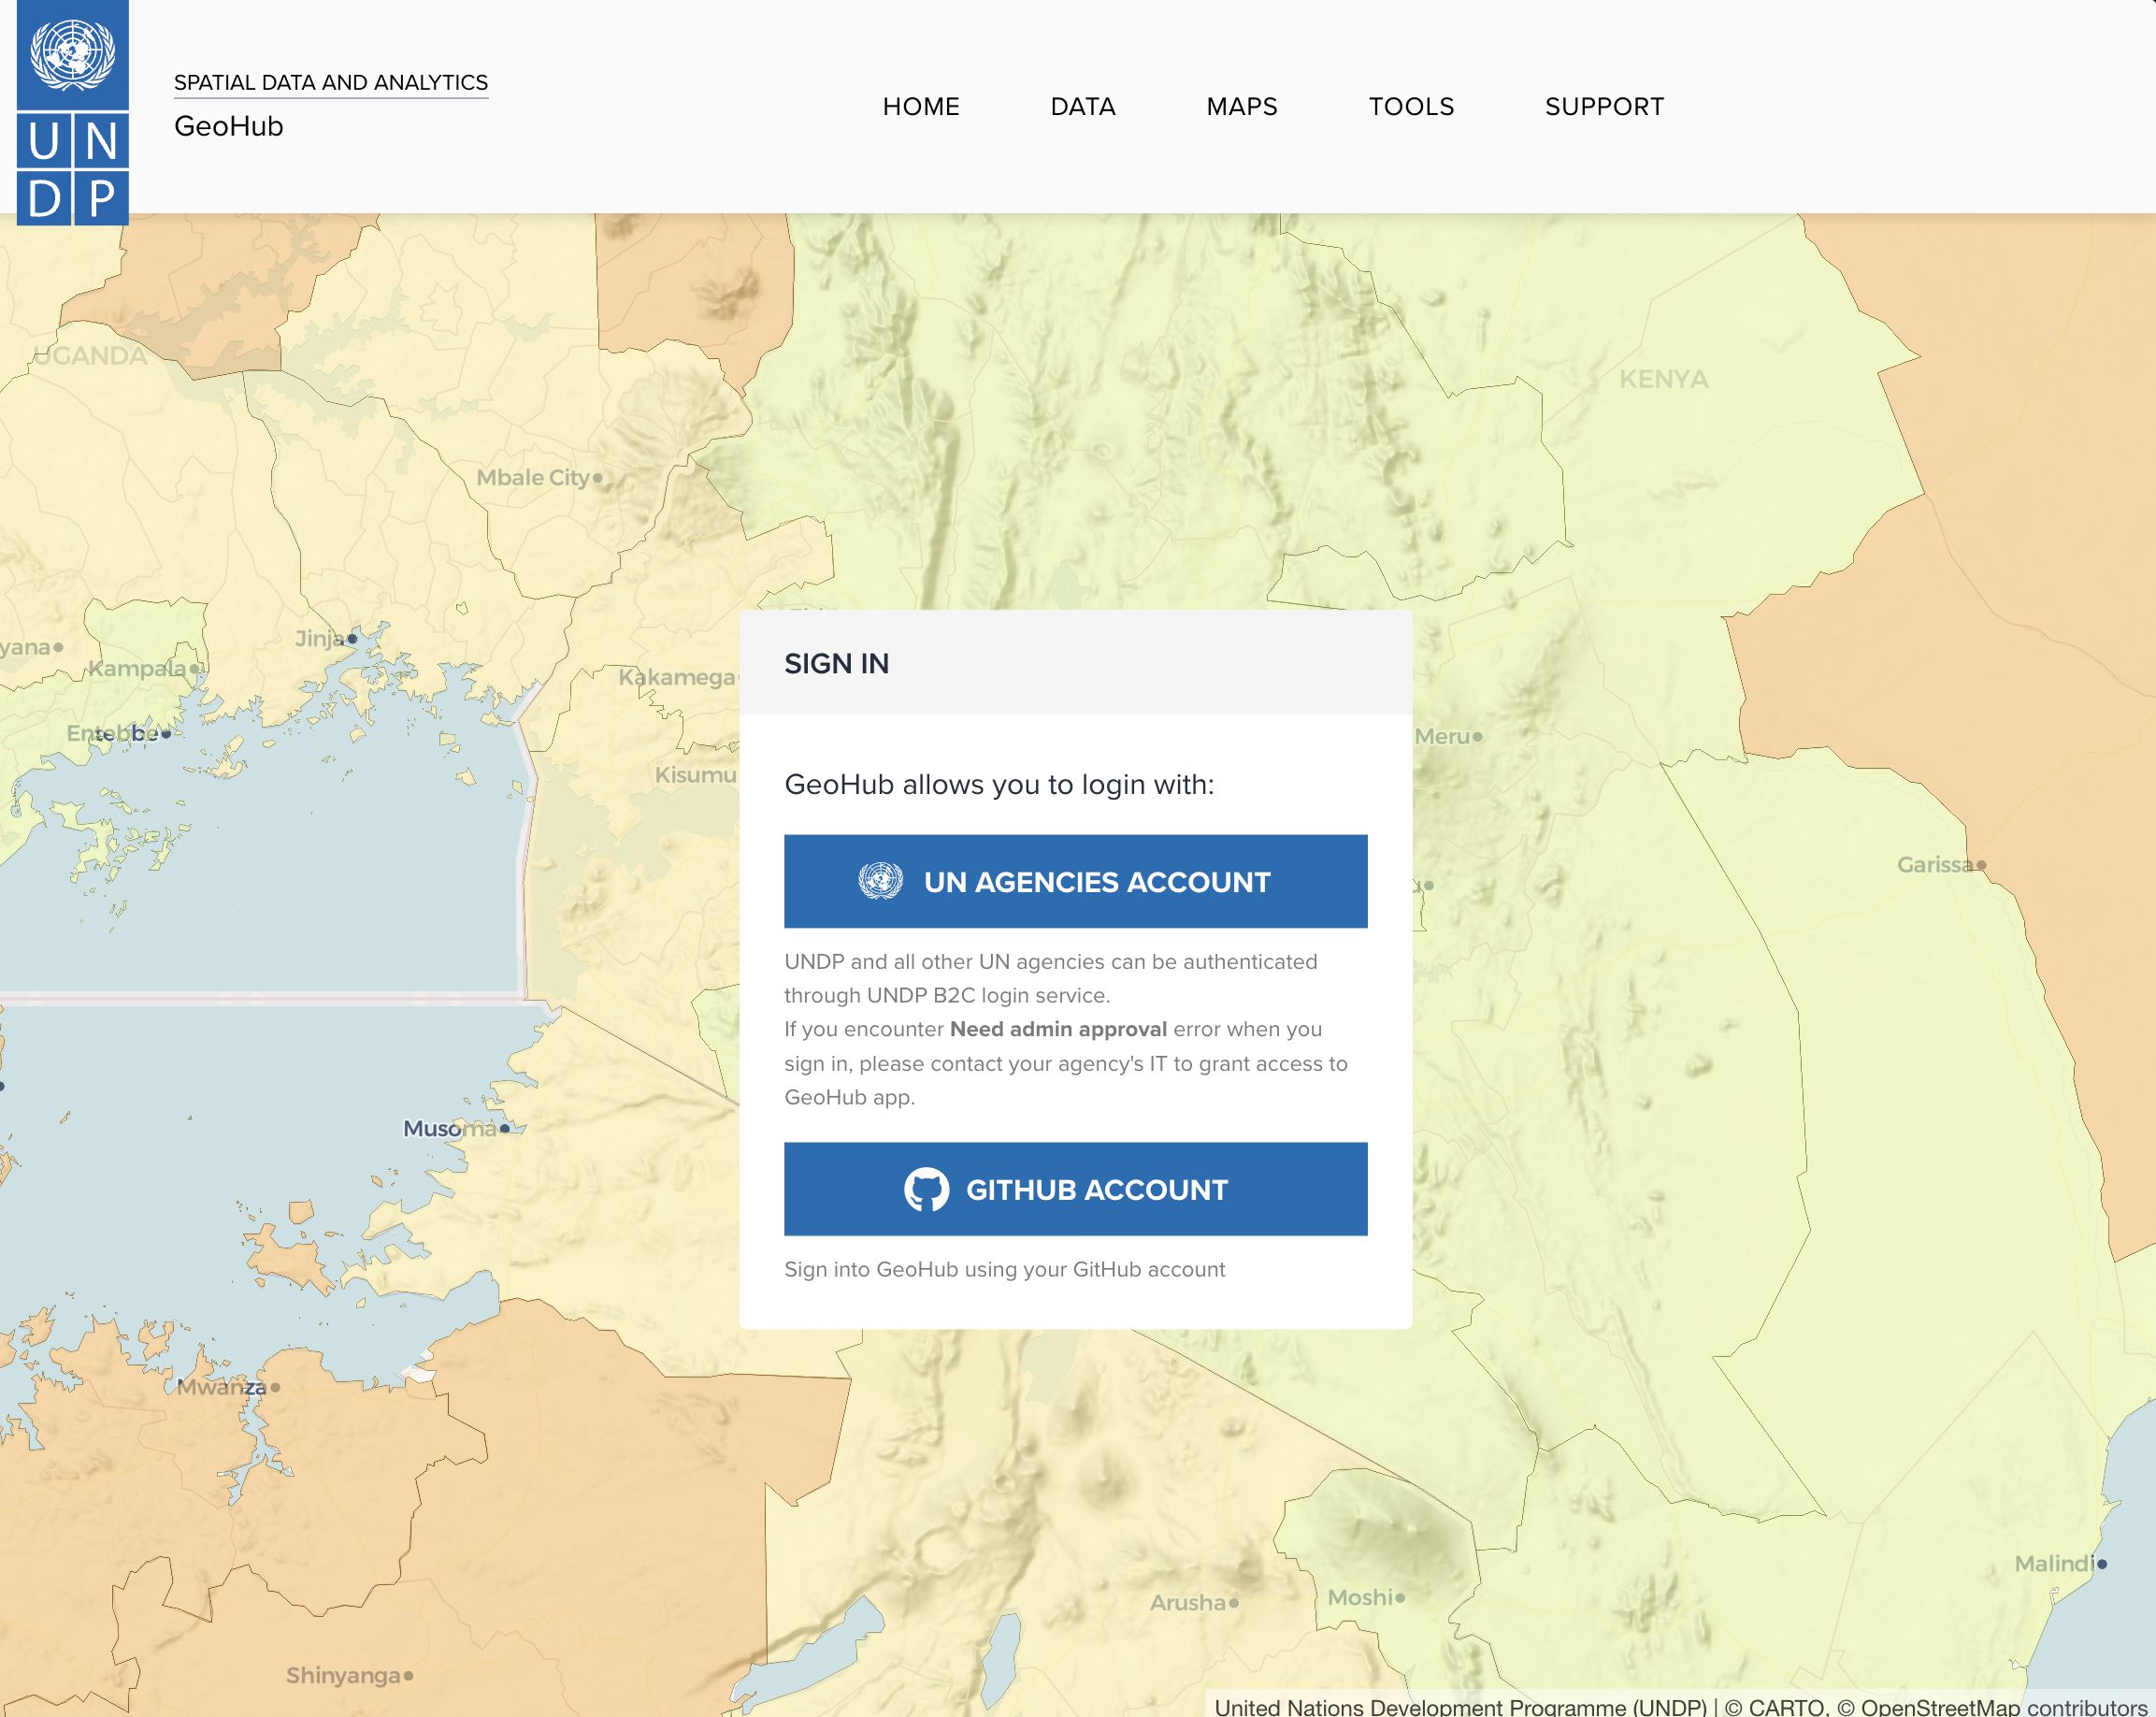This screenshot has height=1717, width=2156.
Task: Go to the MAPS page
Action: [x=1241, y=106]
